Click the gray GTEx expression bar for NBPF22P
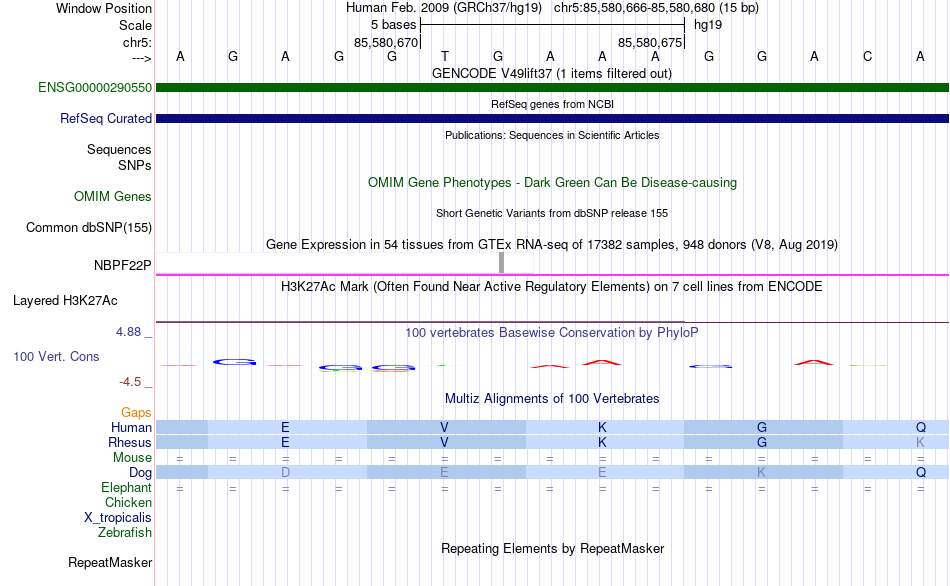 (x=501, y=263)
